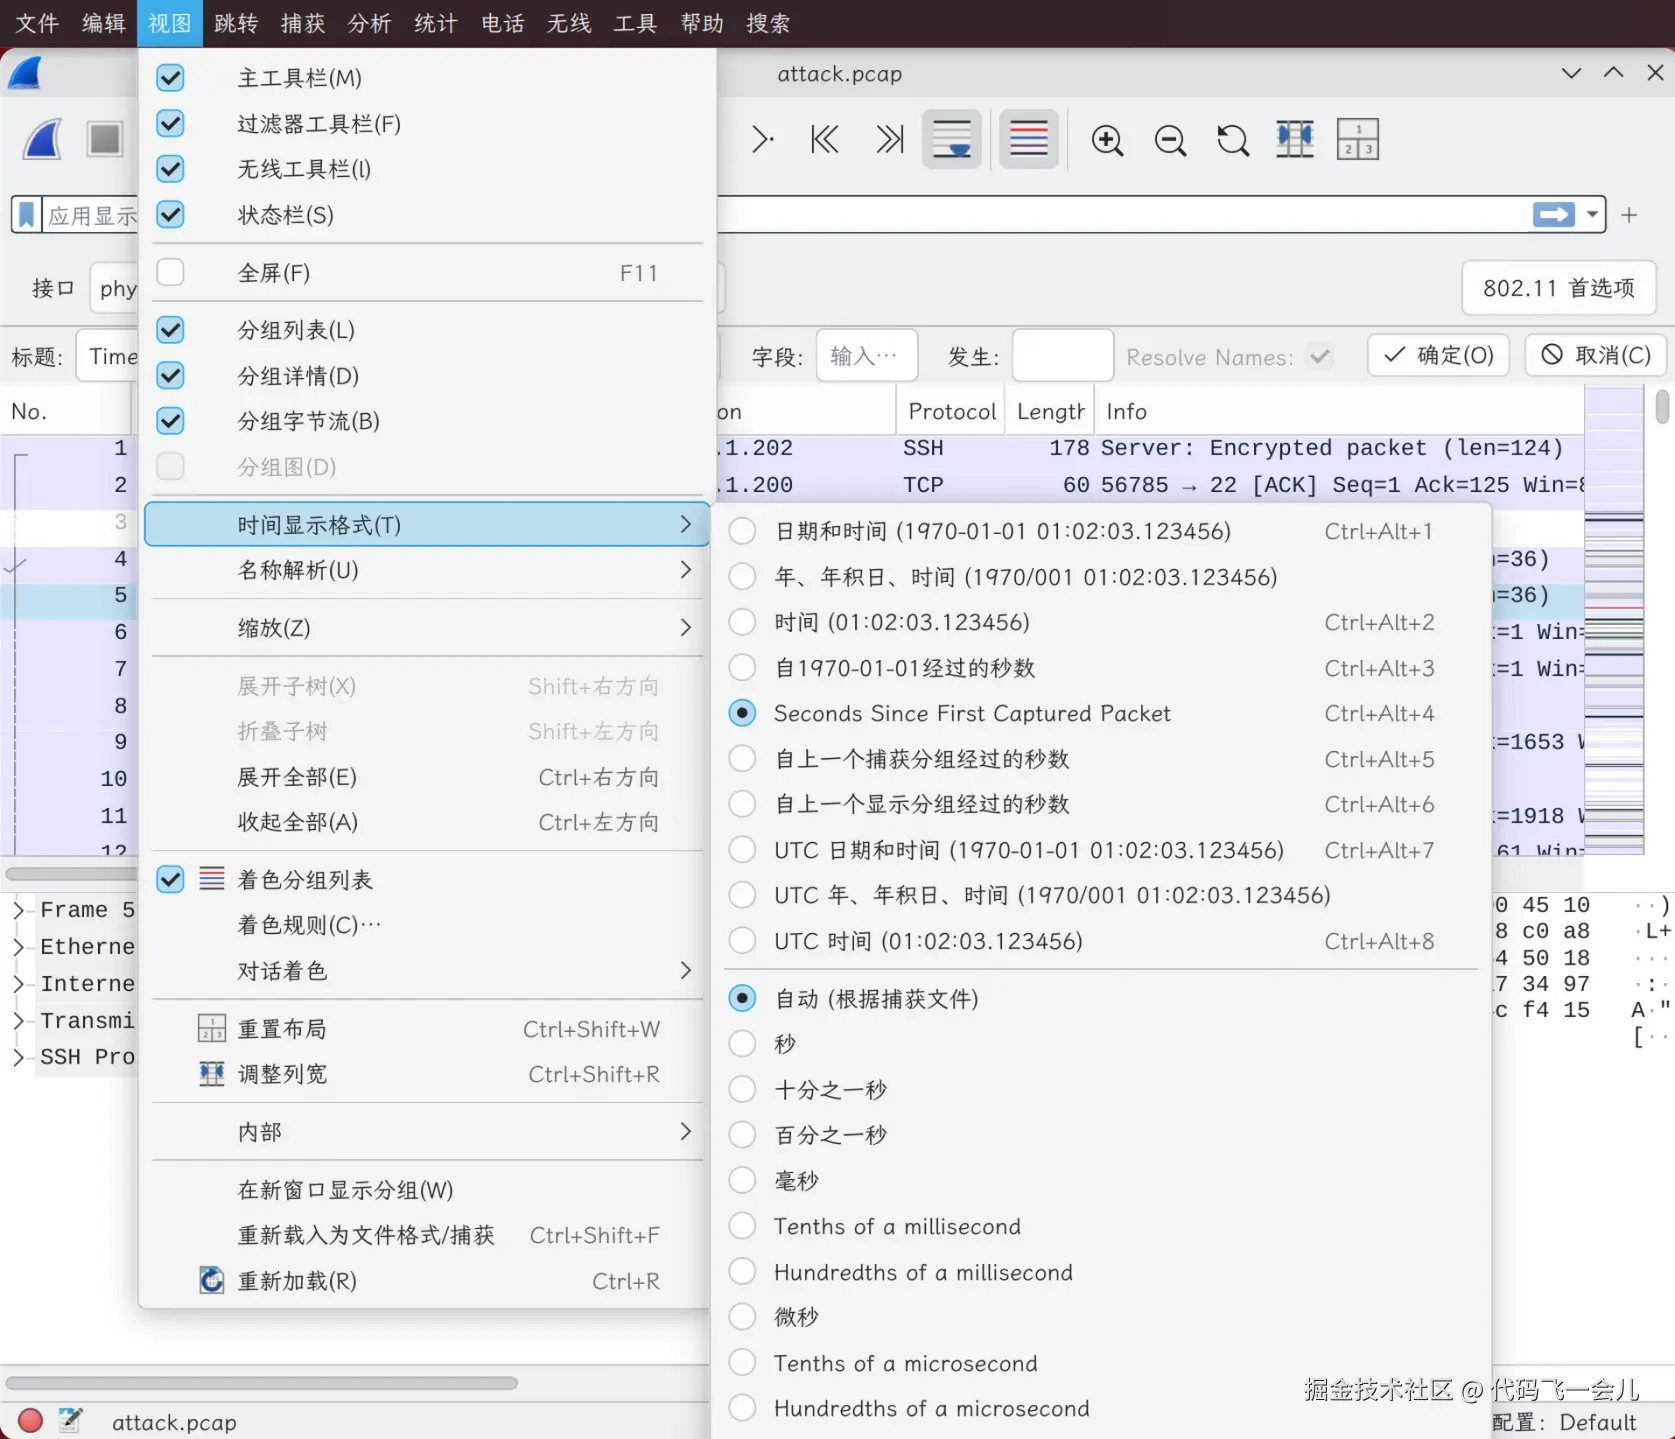Click the display filter bookmark icon
Viewport: 1675px width, 1439px height.
(x=27, y=215)
